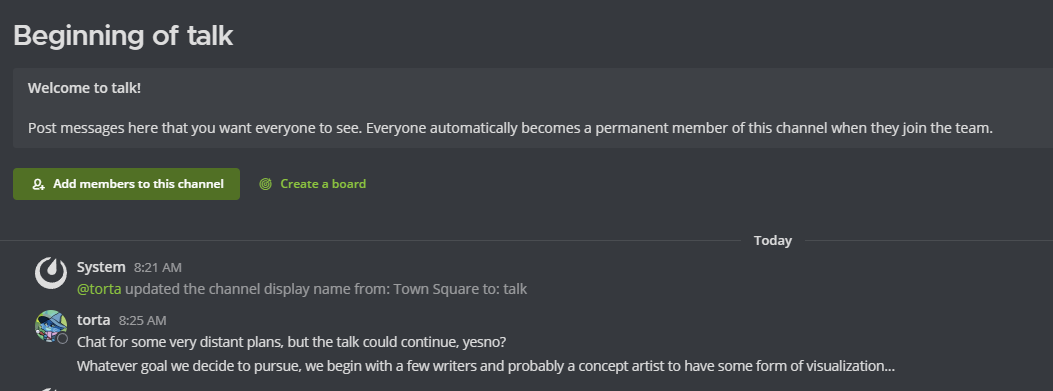Click the System Mattermost logo avatar
Image resolution: width=1053 pixels, height=391 pixels.
51,273
